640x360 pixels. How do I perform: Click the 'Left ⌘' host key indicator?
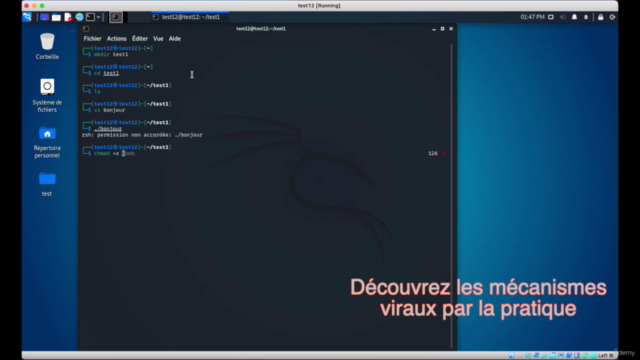606,356
